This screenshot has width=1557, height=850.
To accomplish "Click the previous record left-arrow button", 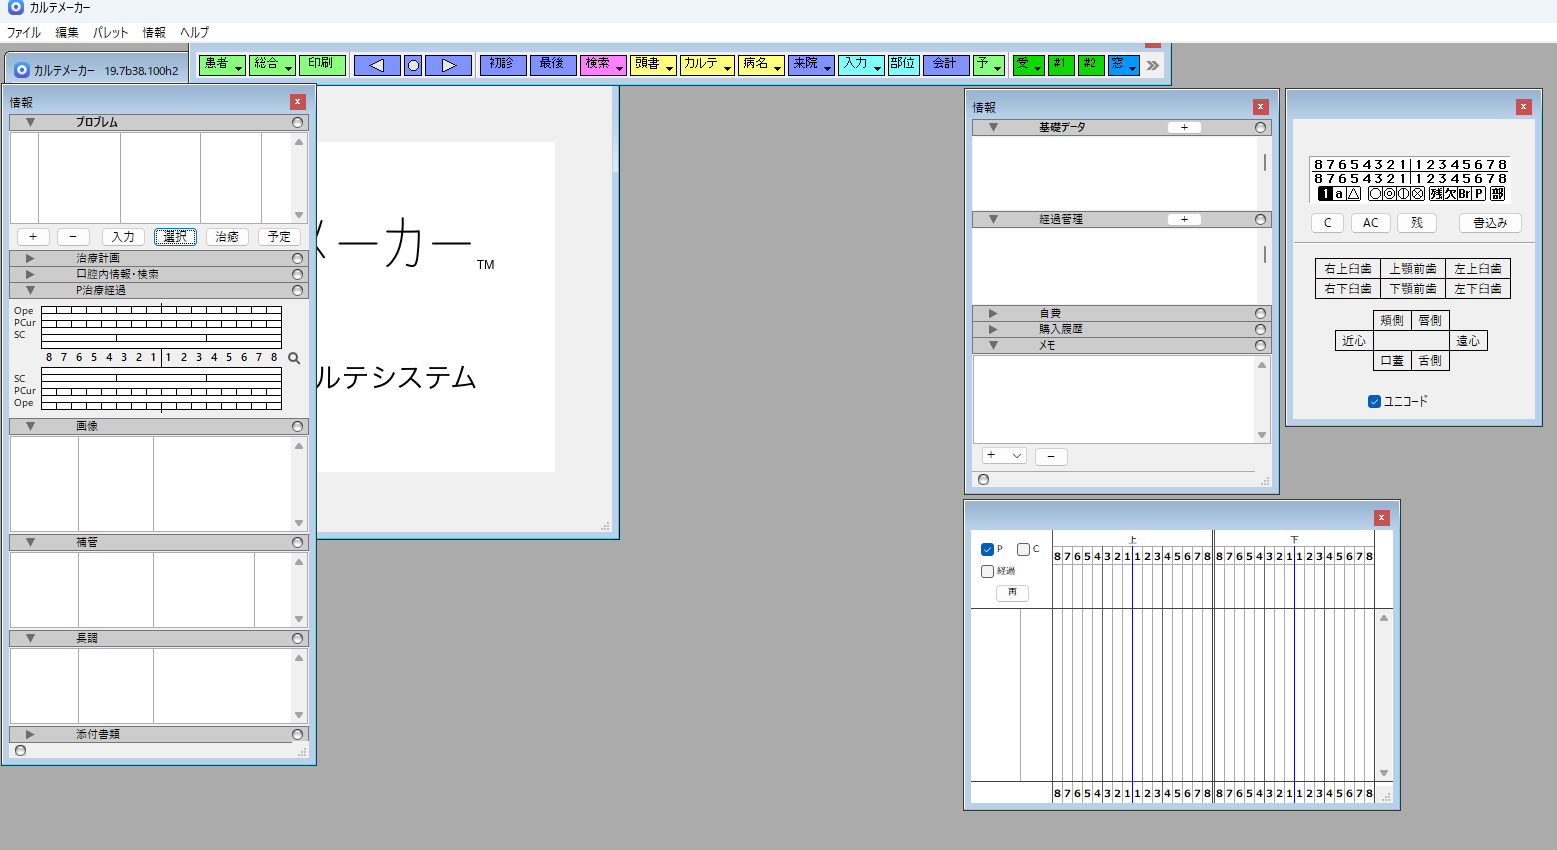I will (x=377, y=65).
